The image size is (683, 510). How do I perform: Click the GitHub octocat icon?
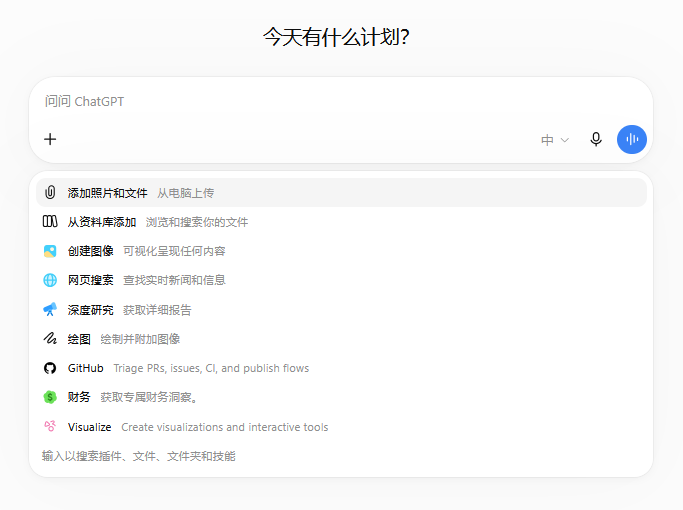tap(50, 368)
